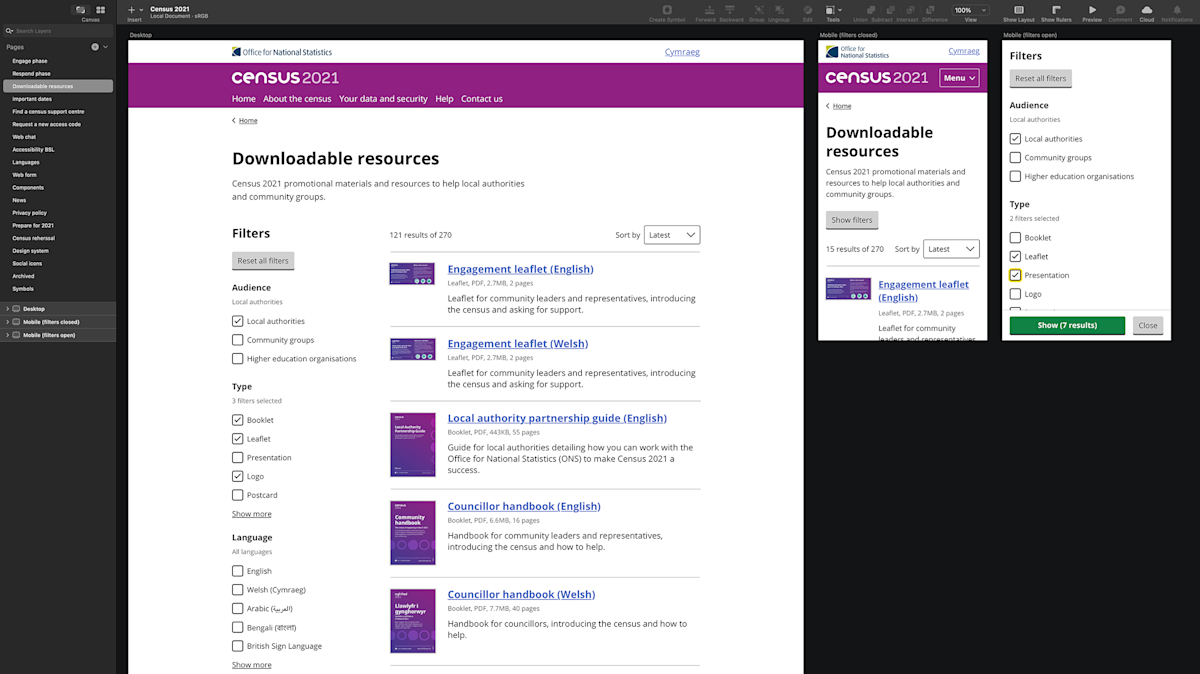
Task: Open the Sort by dropdown on mobile artboard
Action: (951, 249)
